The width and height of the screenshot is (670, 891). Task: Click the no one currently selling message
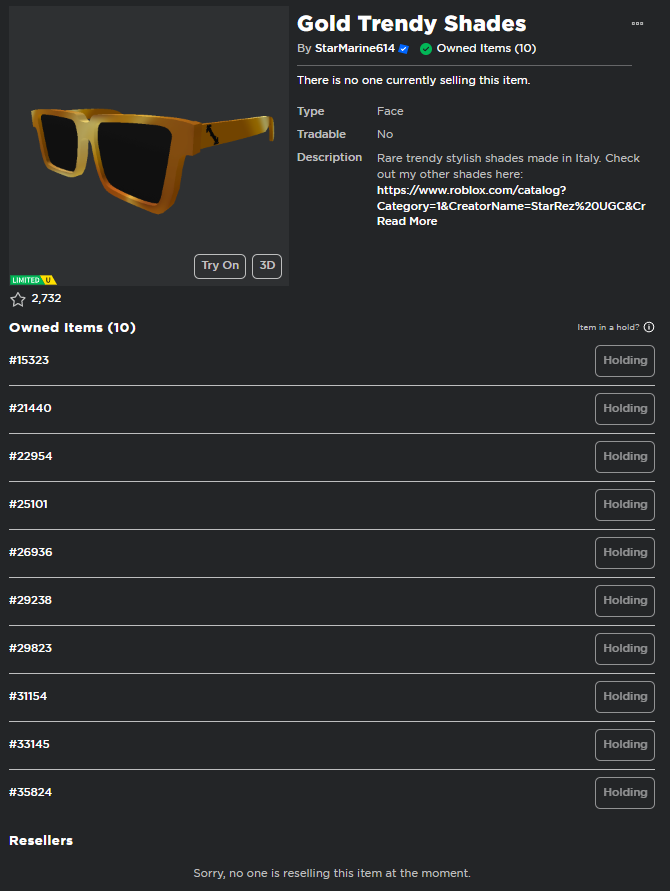pyautogui.click(x=413, y=80)
